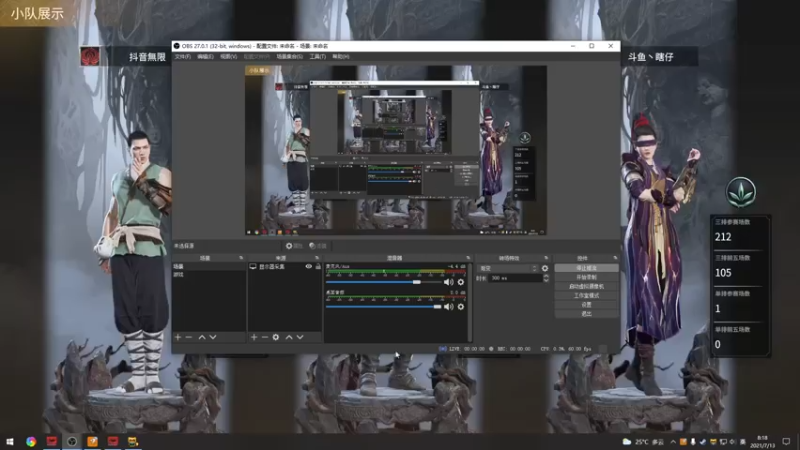This screenshot has height=450, width=800.
Task: Open the View (V) menu
Action: 229,57
